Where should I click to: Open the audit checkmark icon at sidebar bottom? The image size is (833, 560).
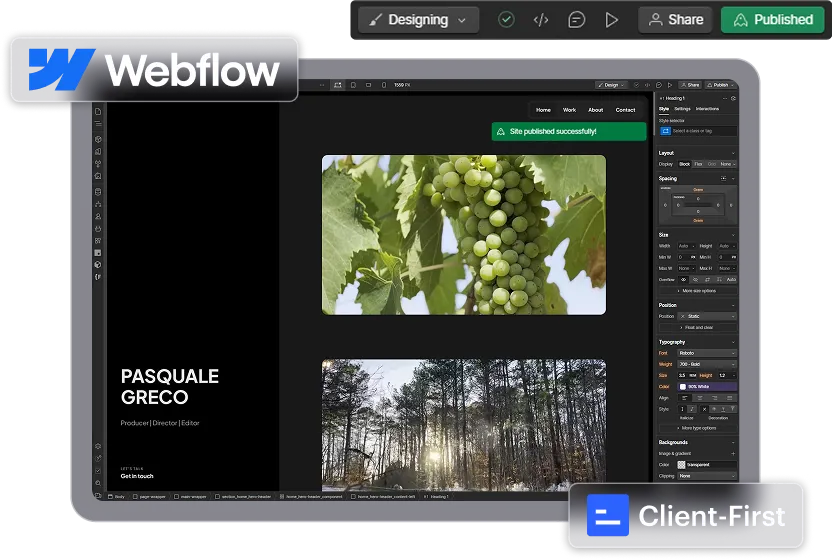[x=98, y=471]
